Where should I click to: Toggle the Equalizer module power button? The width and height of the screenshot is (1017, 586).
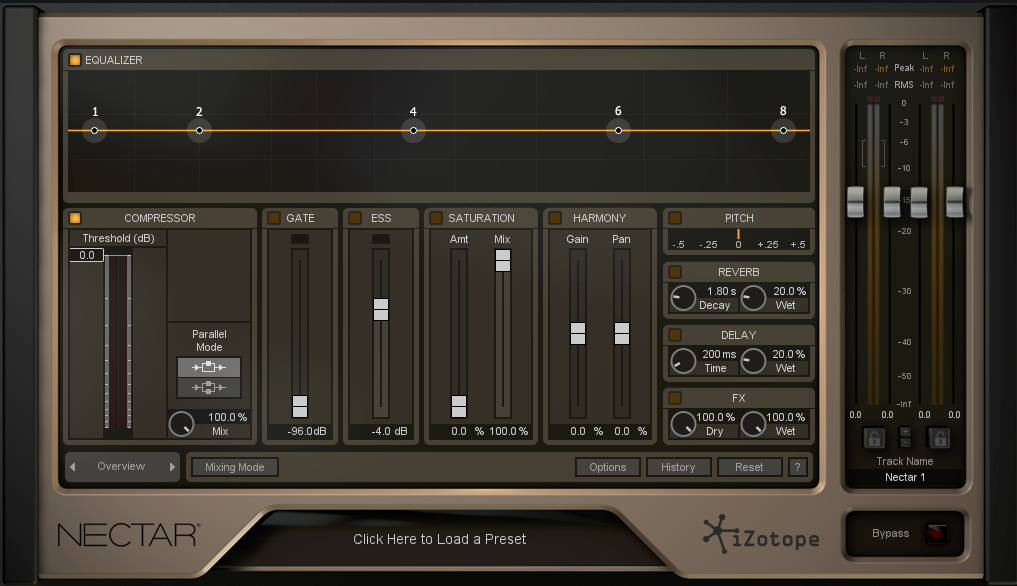(75, 60)
